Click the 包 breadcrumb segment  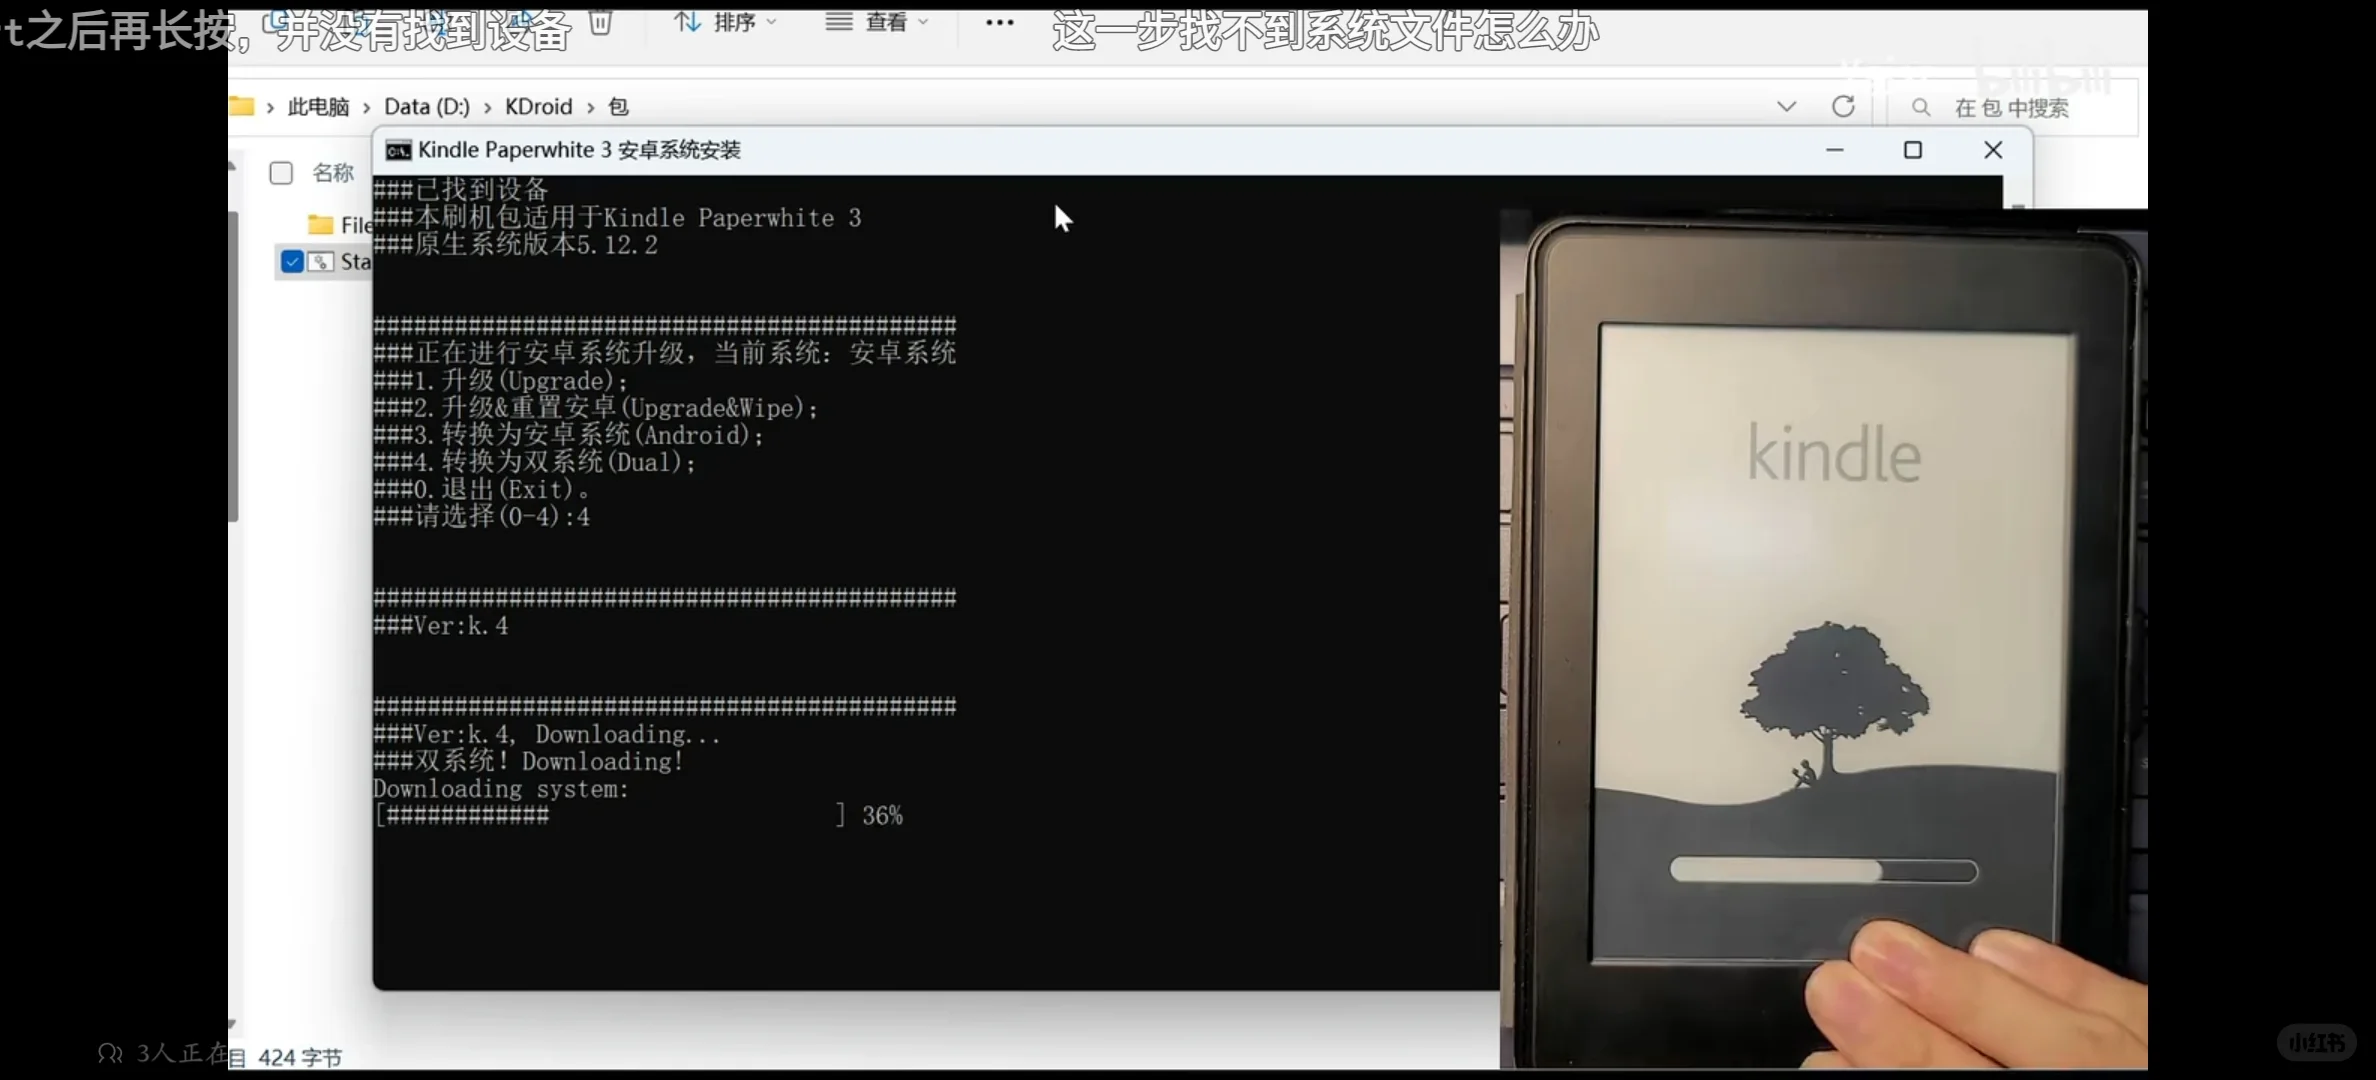(618, 106)
